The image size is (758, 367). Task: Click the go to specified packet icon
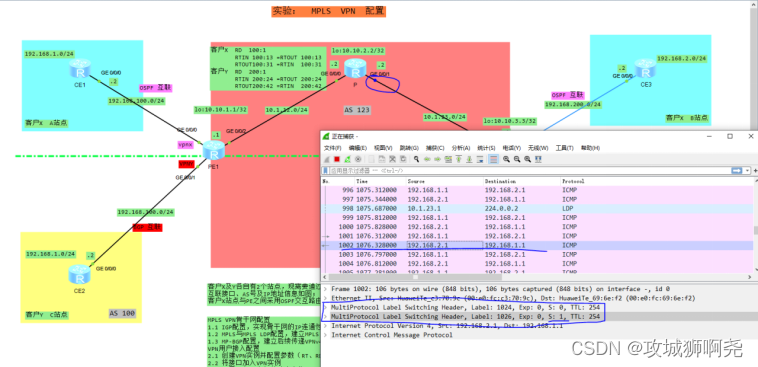click(x=448, y=159)
